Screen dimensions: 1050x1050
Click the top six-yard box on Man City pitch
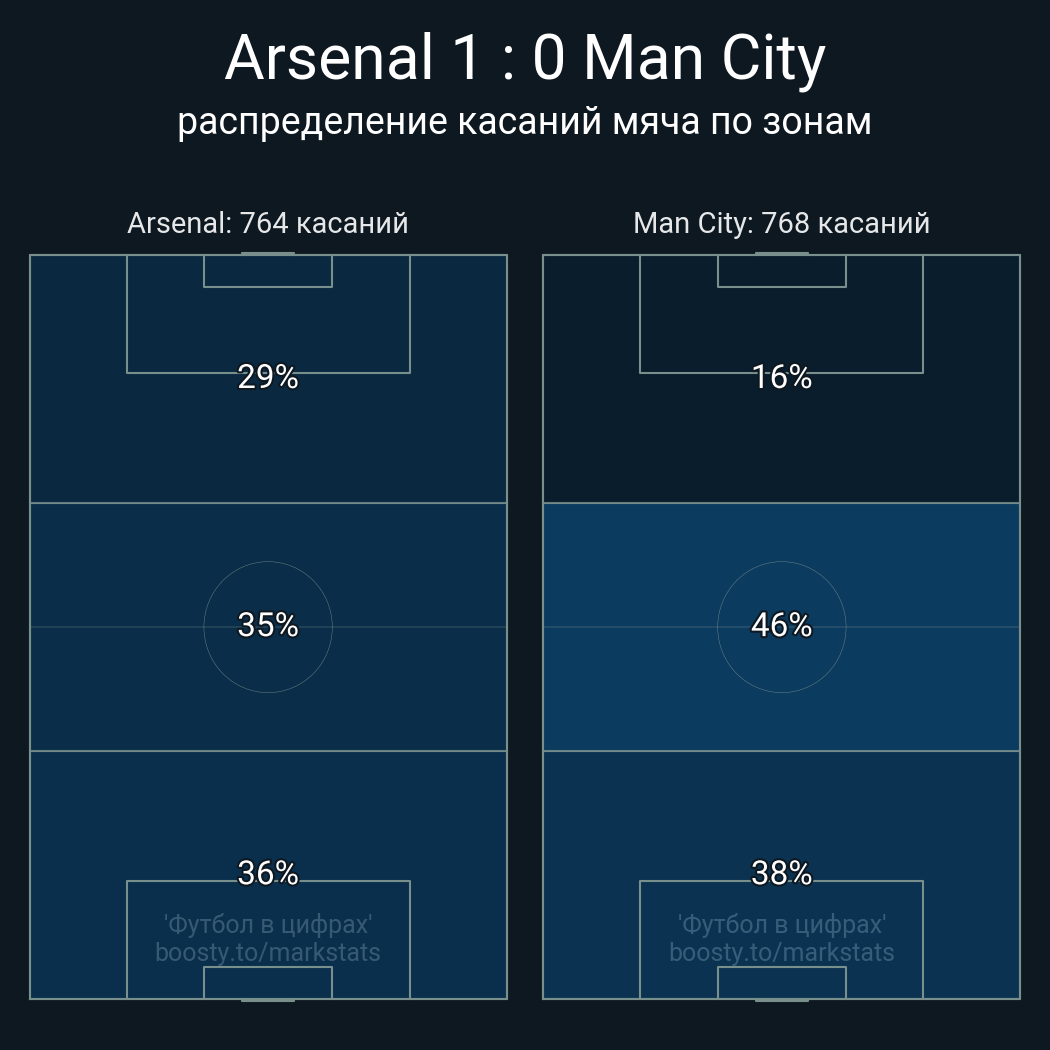click(x=781, y=271)
